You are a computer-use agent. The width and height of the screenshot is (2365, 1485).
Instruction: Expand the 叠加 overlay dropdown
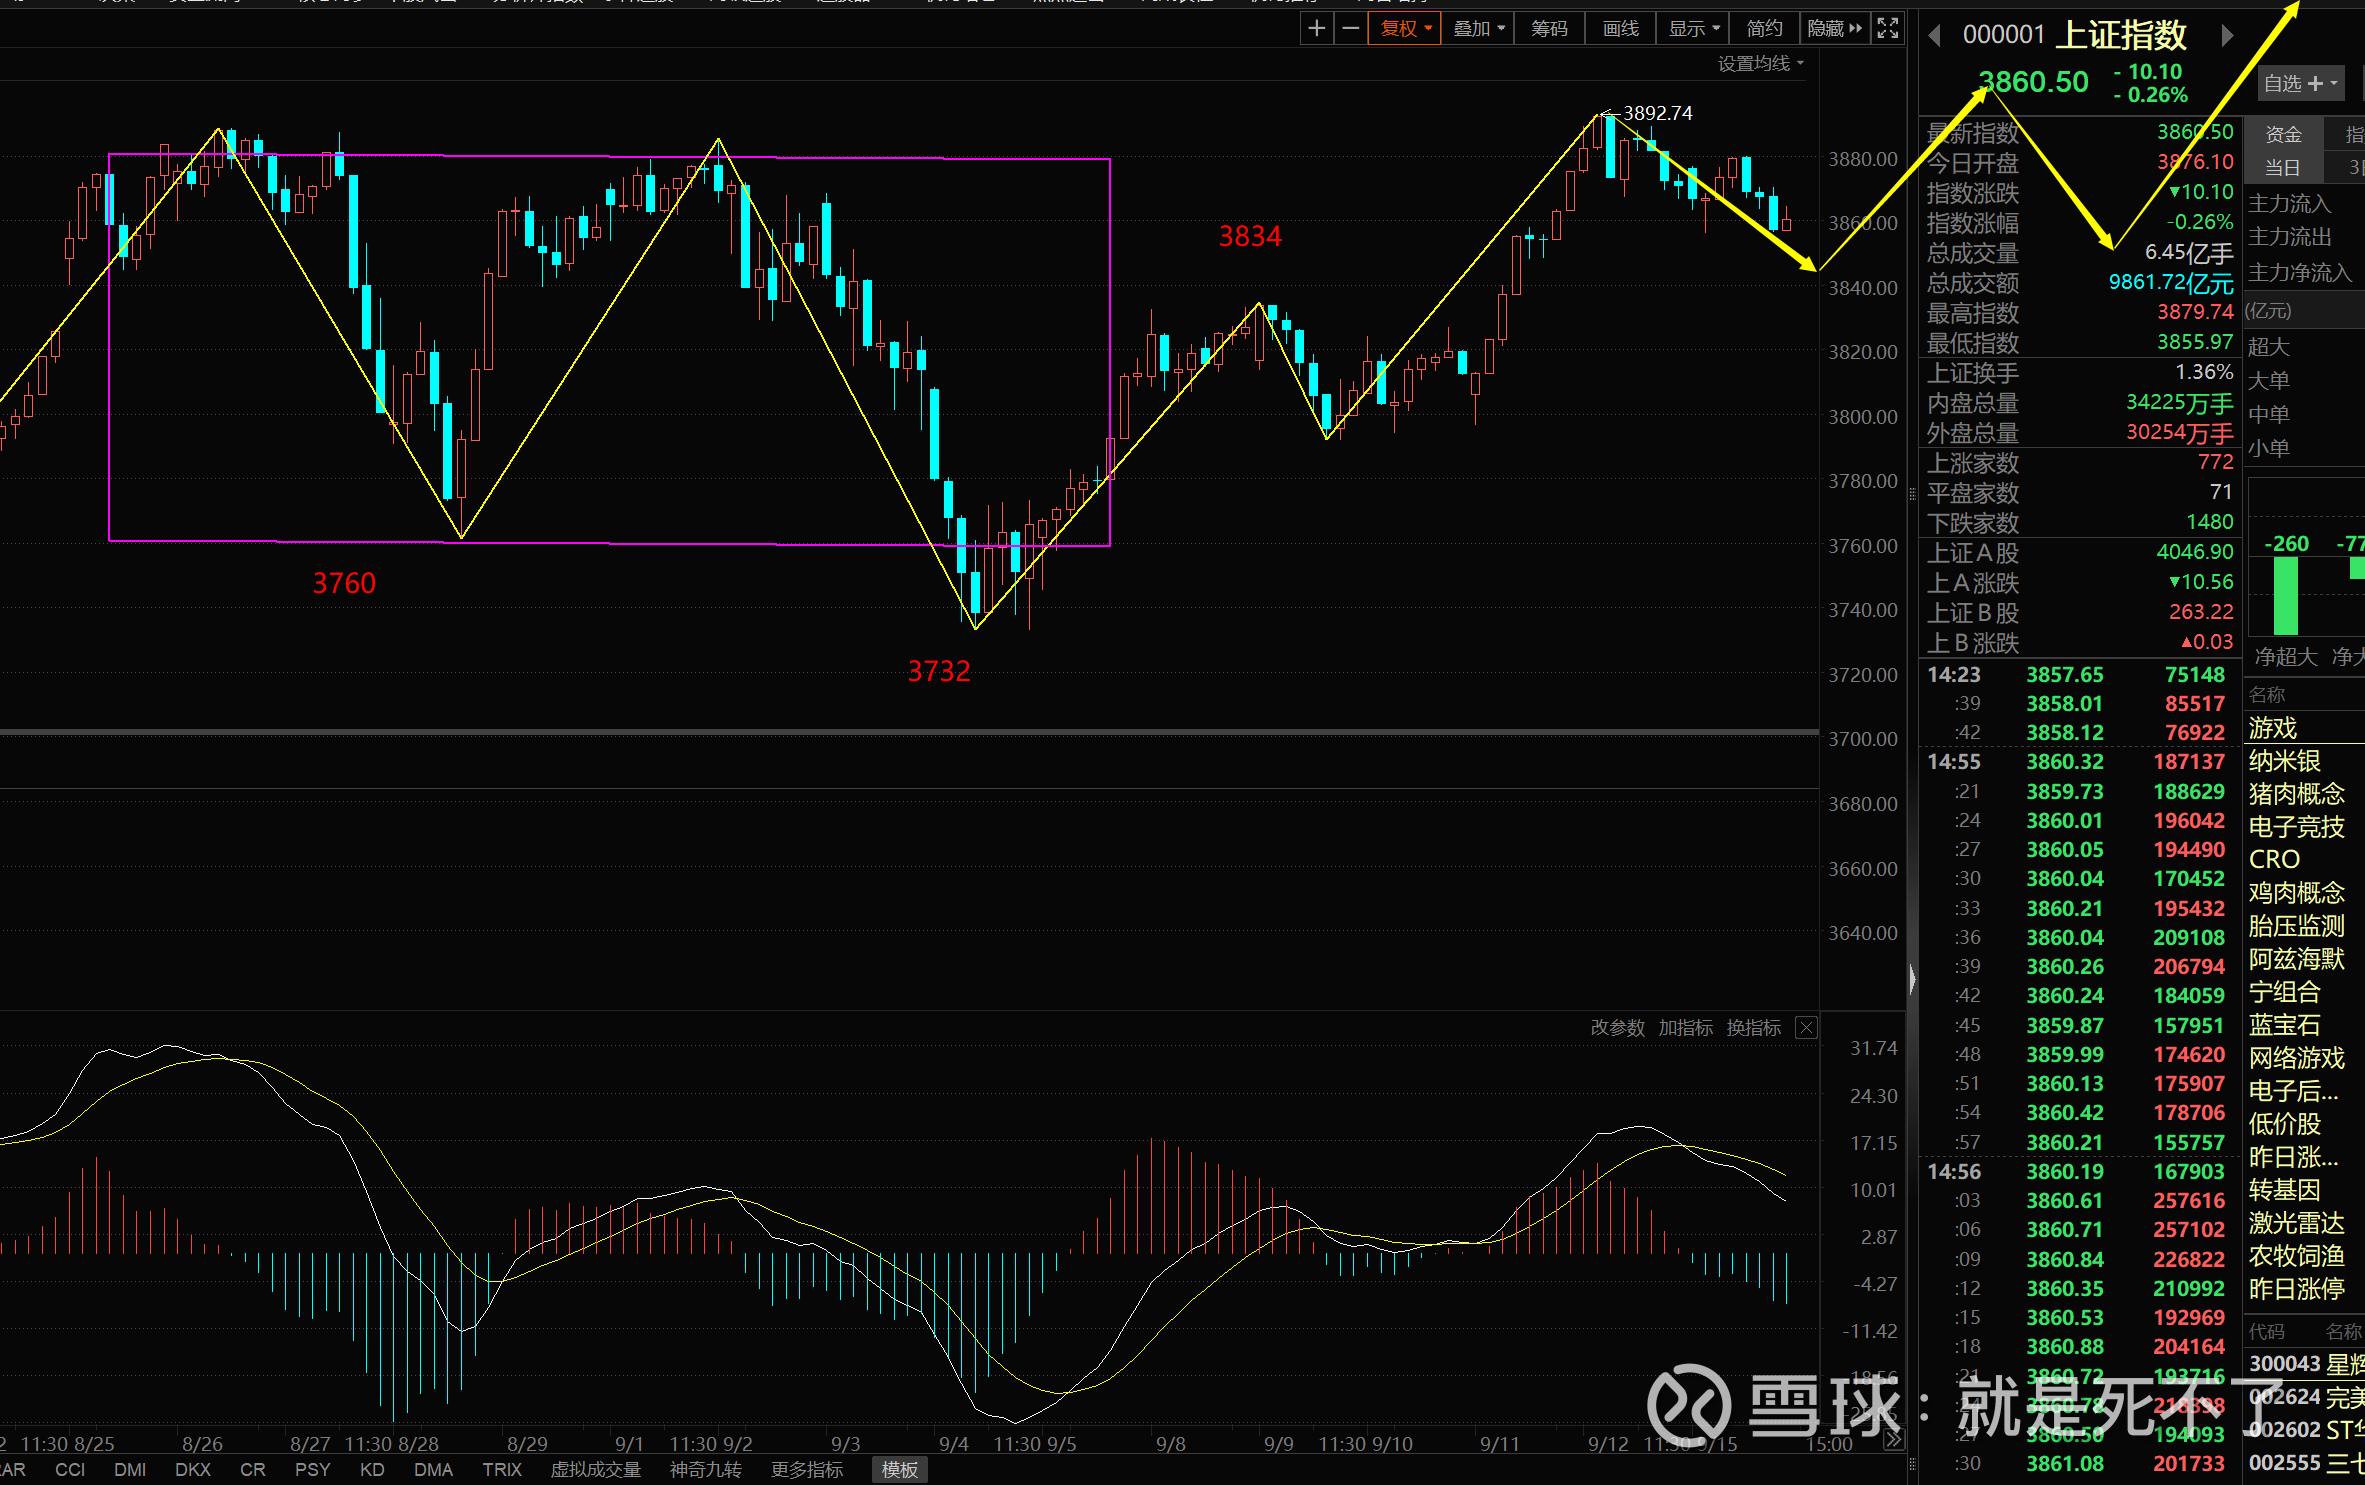click(1478, 29)
